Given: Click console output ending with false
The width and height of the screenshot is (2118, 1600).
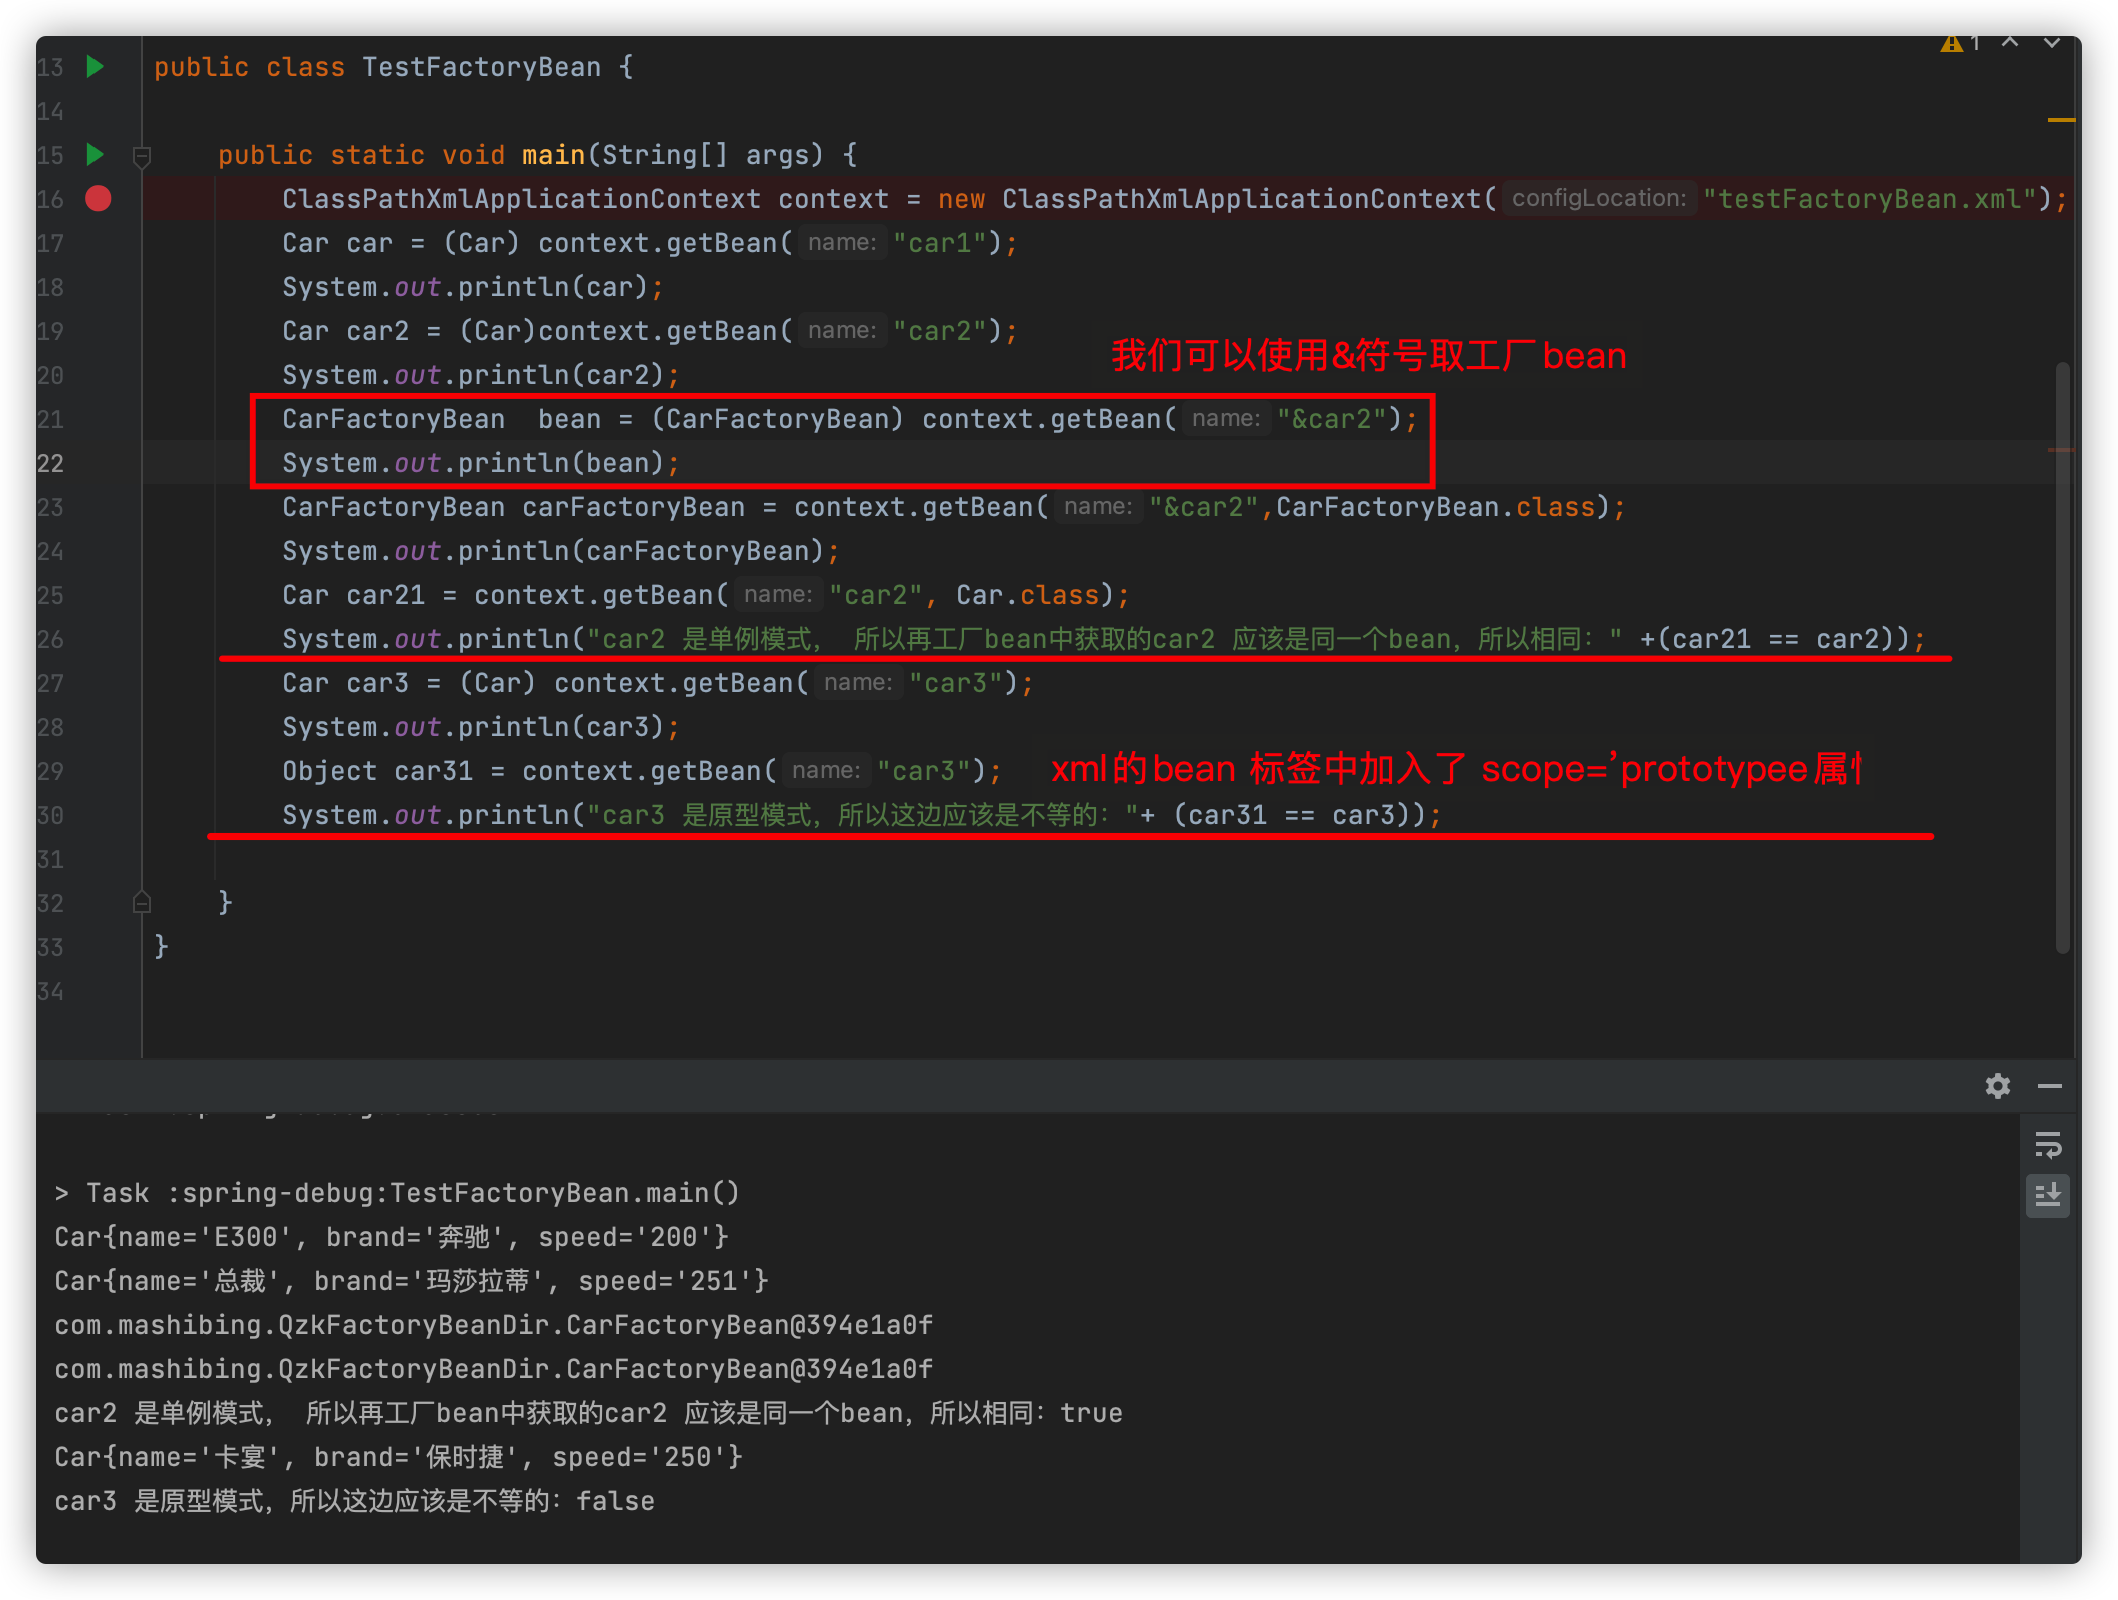Looking at the screenshot, I should click(x=355, y=1501).
